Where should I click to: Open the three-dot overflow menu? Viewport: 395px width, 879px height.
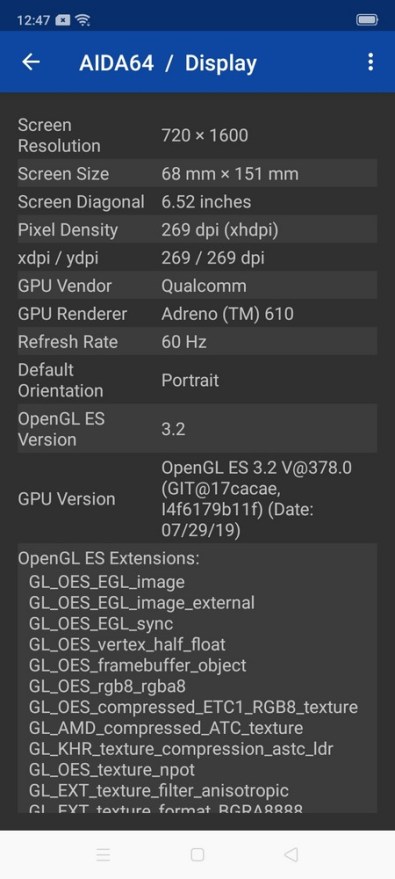370,62
